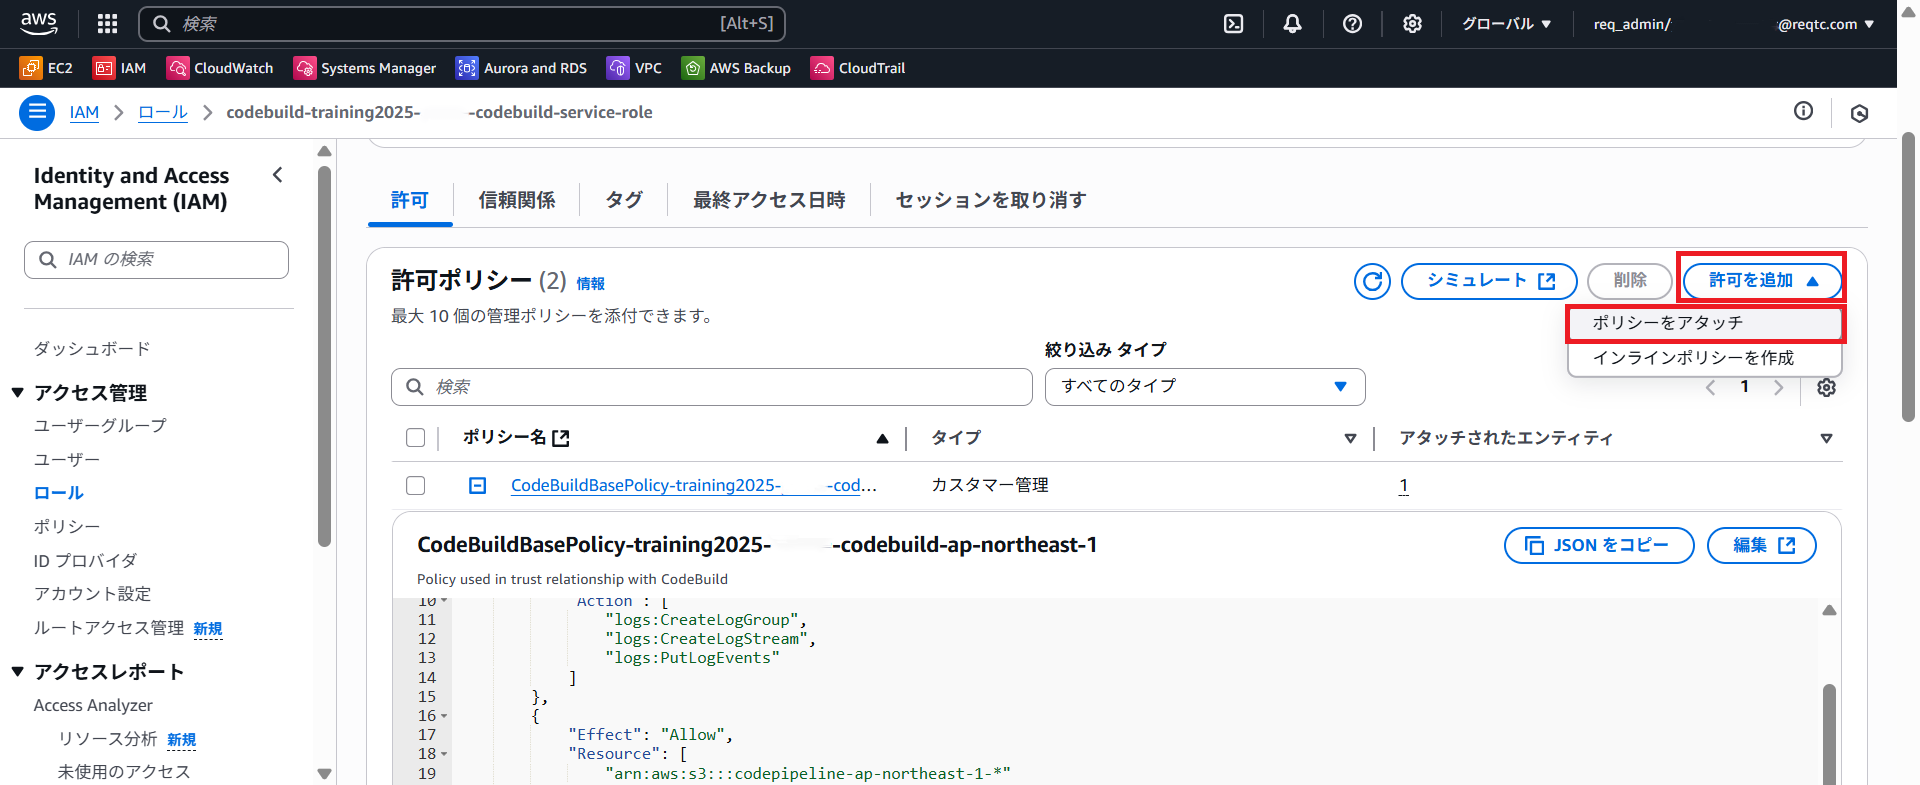Focus the policy 検索 filter field

[x=711, y=387]
